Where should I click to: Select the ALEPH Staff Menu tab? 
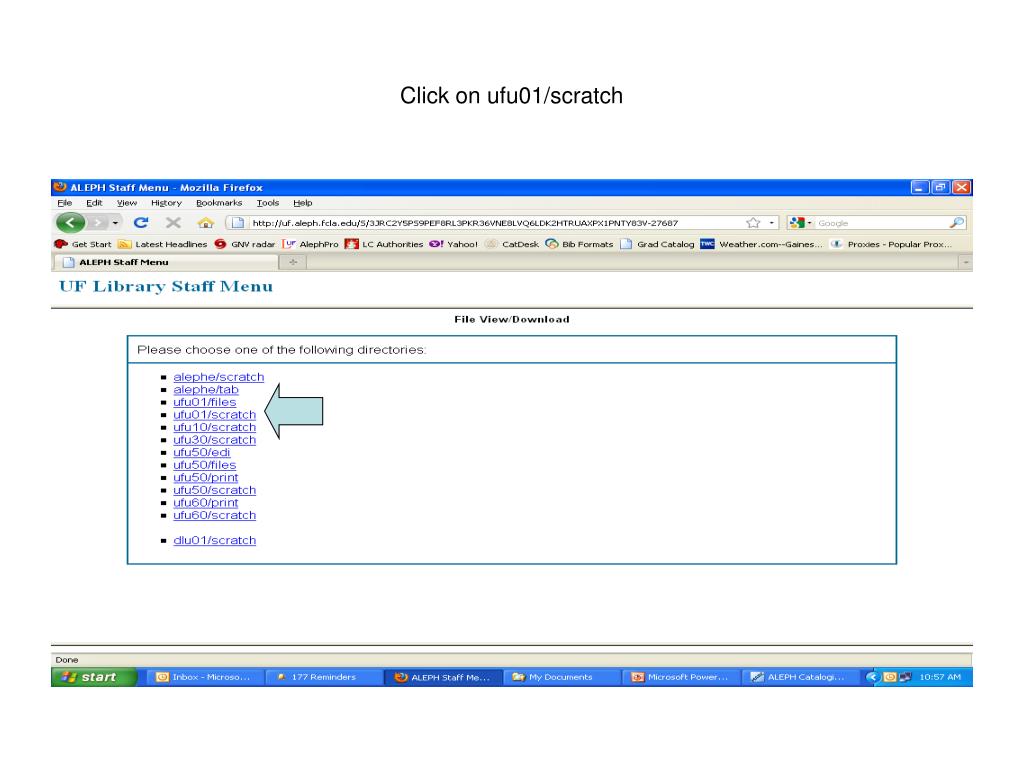click(165, 263)
